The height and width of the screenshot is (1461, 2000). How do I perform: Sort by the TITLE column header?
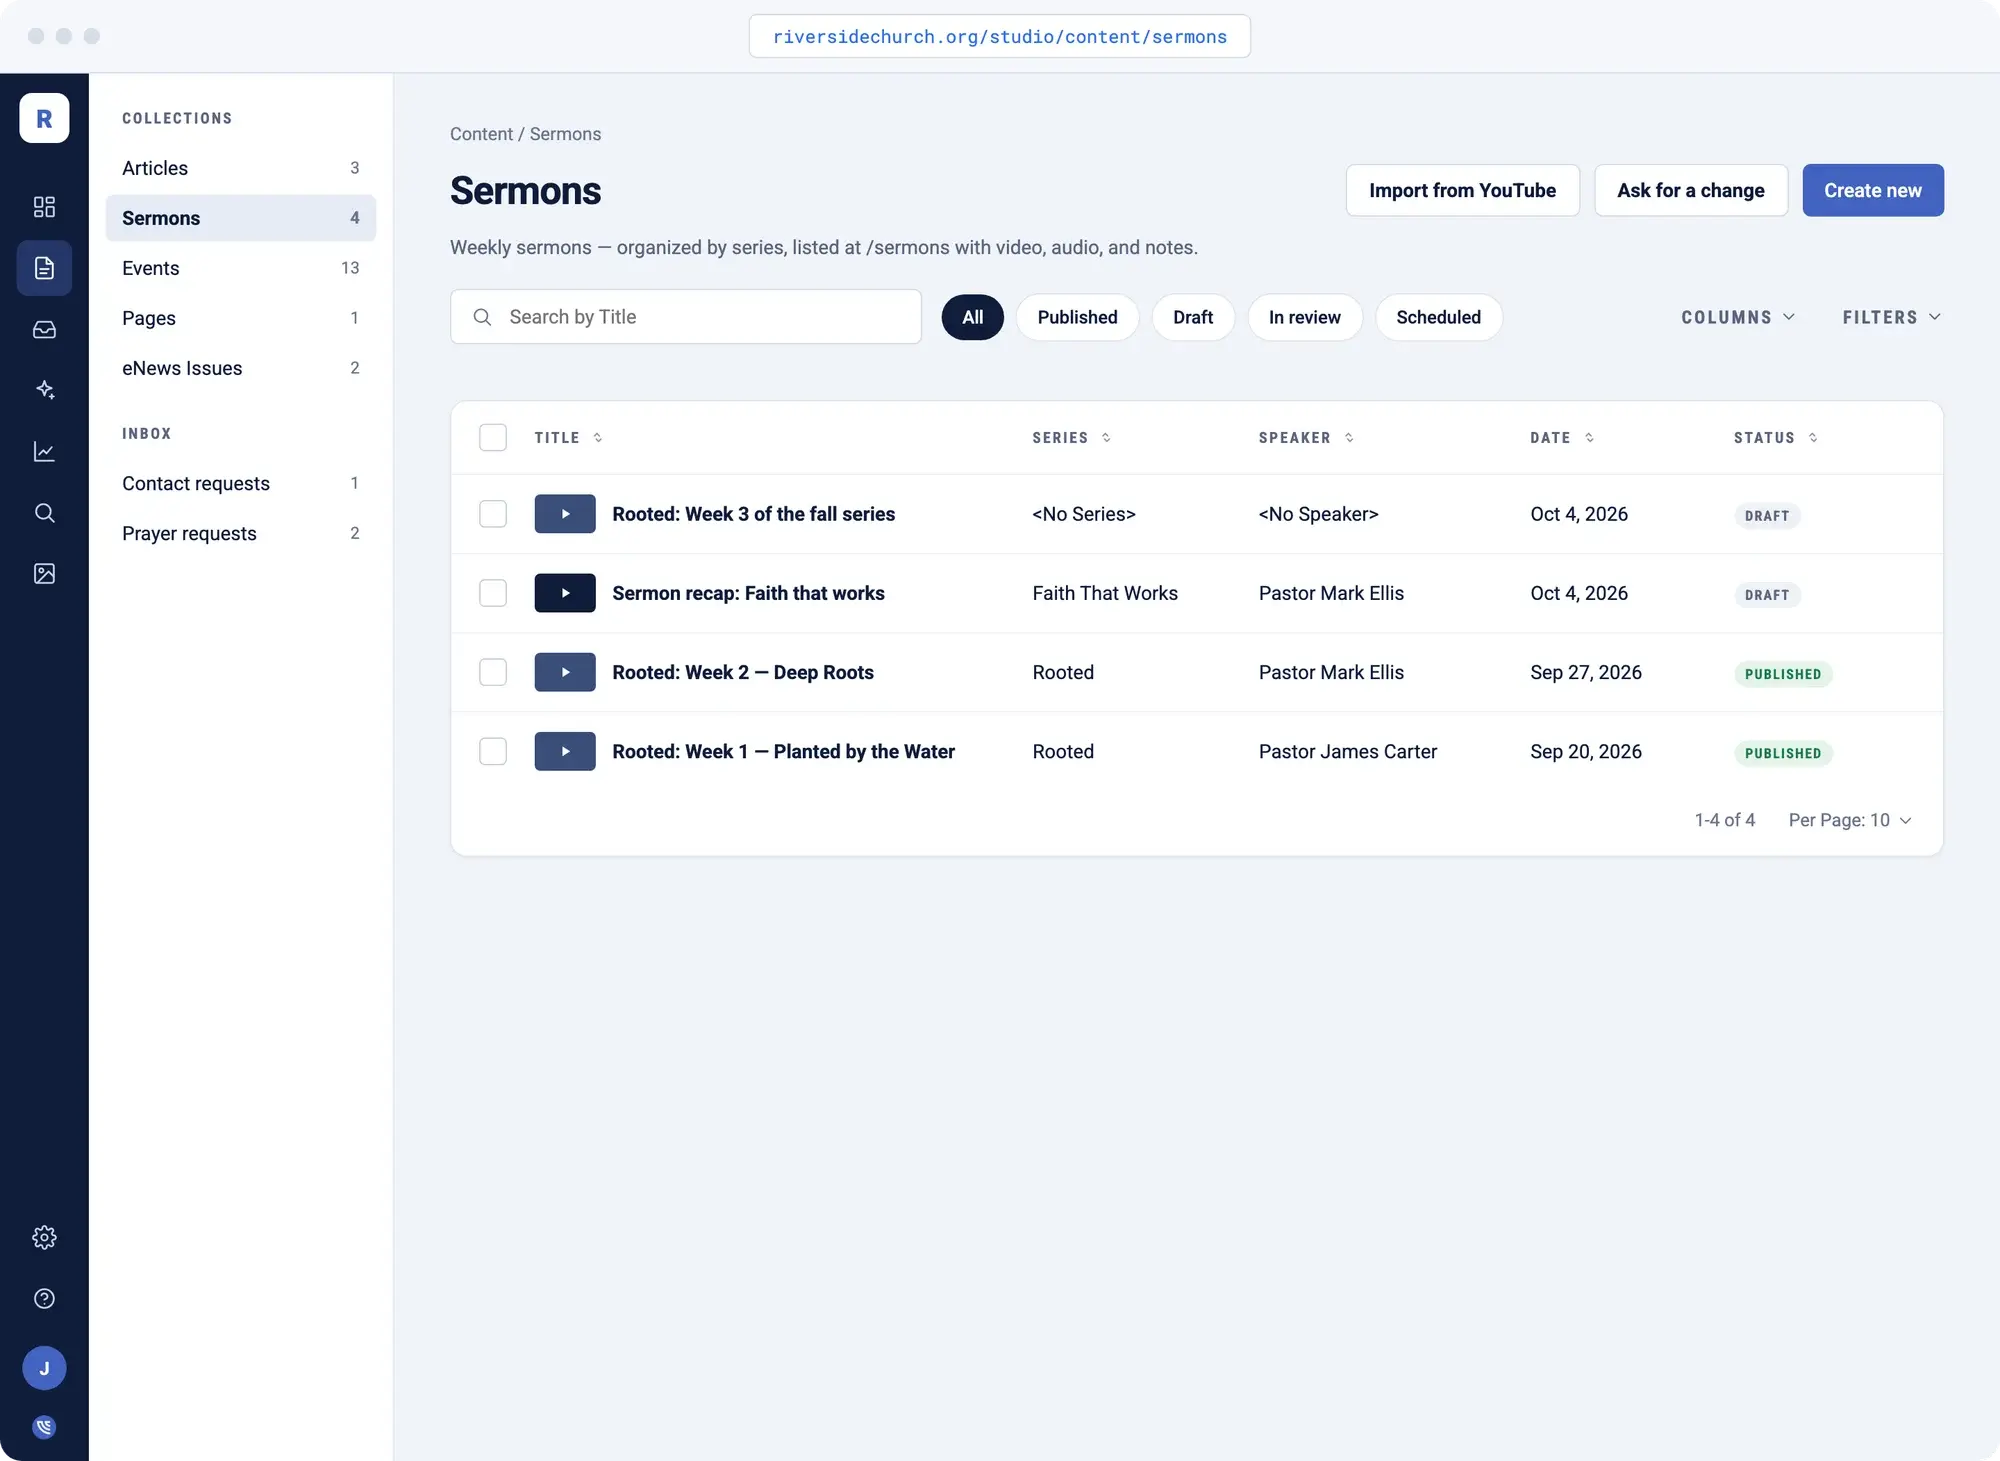pos(568,438)
